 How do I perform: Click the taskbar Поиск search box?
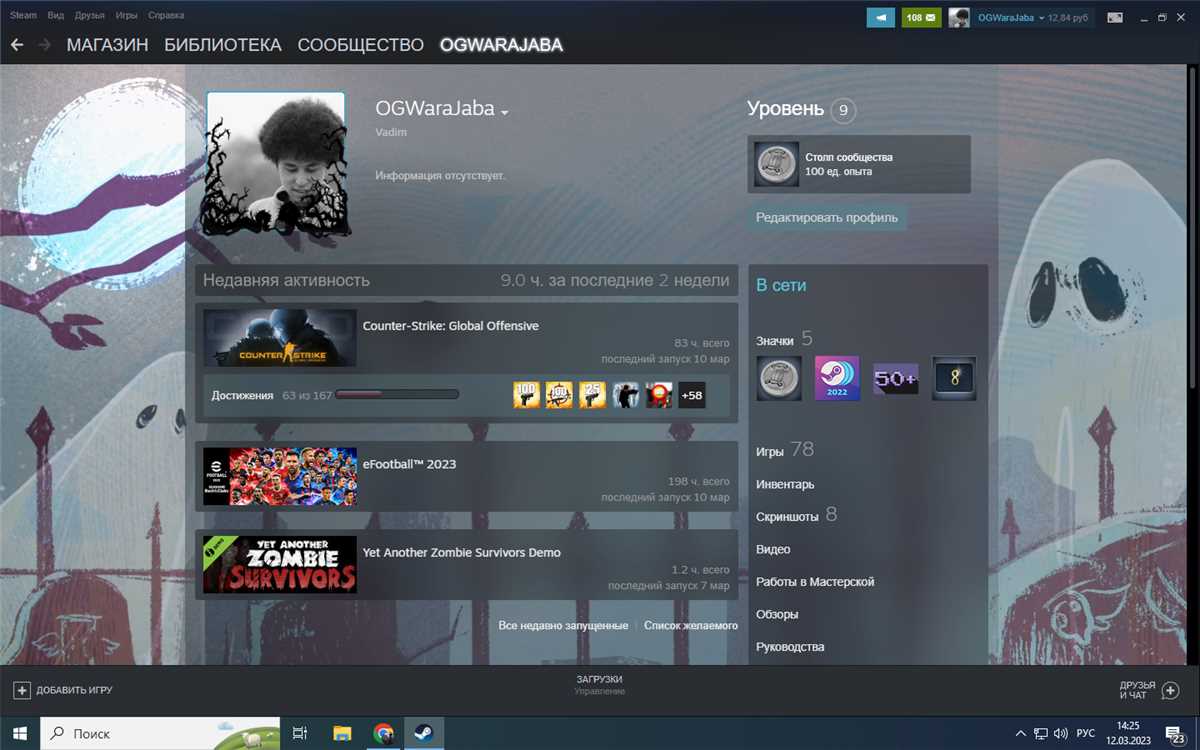point(160,733)
